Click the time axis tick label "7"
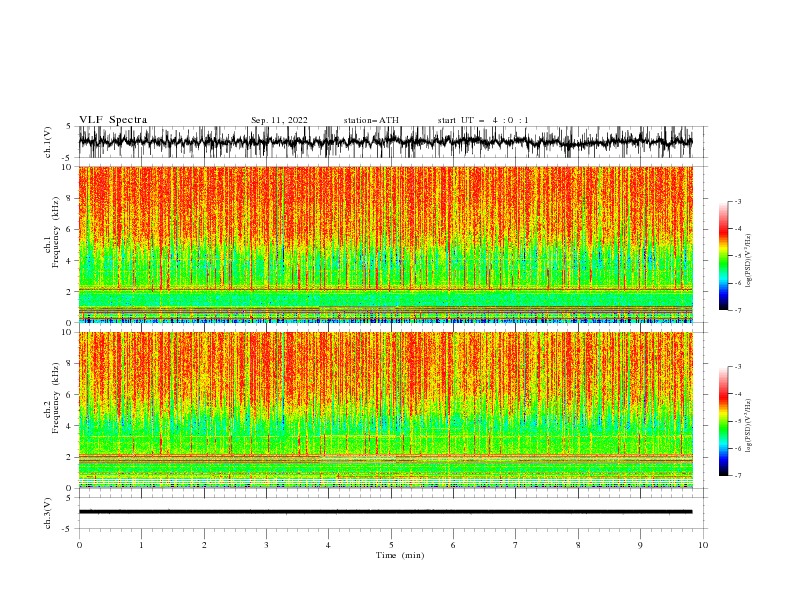The height and width of the screenshot is (612, 792). pos(516,545)
